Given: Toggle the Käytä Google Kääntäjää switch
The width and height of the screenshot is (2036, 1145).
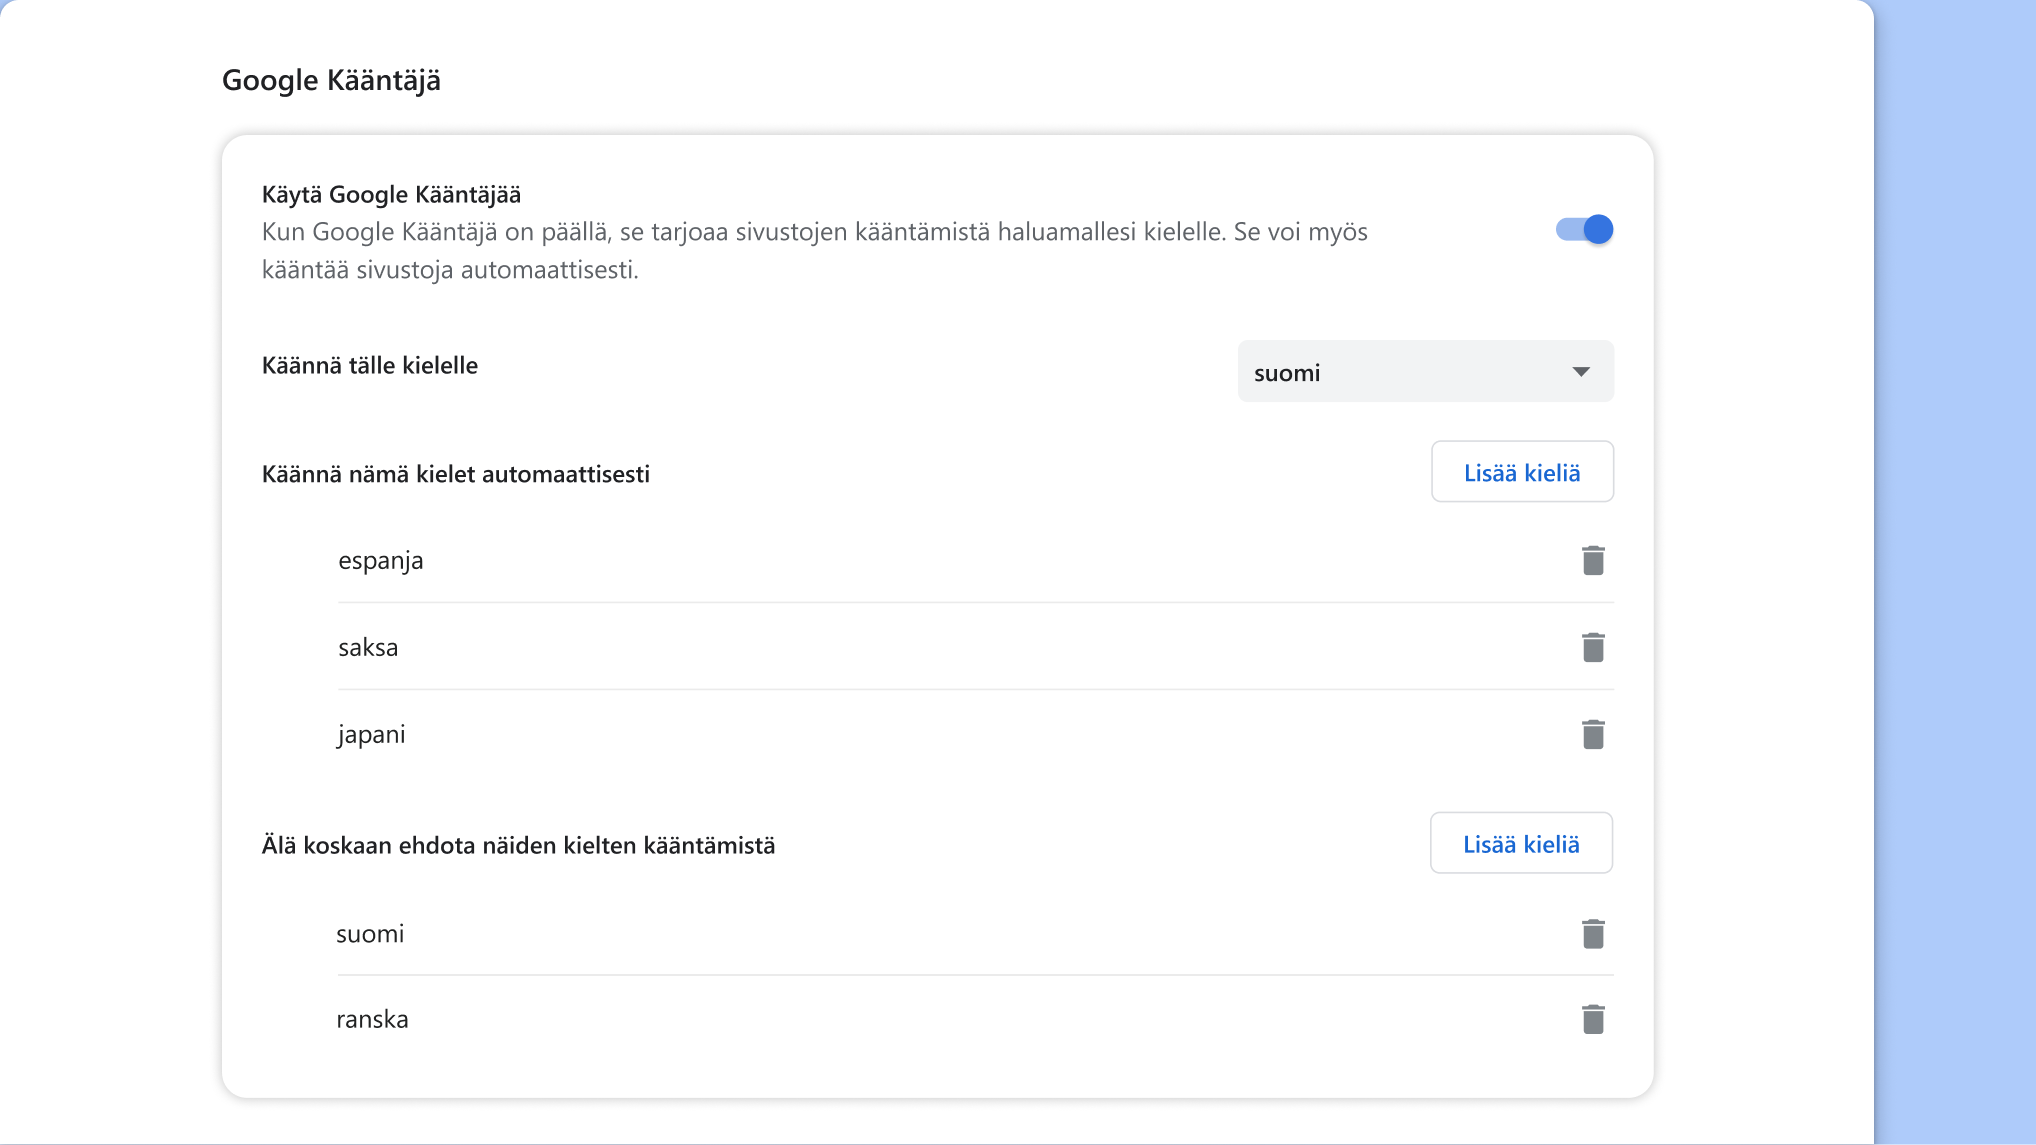Looking at the screenshot, I should tap(1584, 230).
